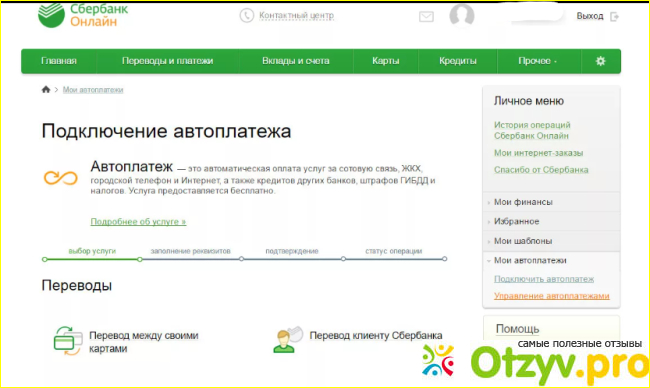Click the exit door icon

614,17
